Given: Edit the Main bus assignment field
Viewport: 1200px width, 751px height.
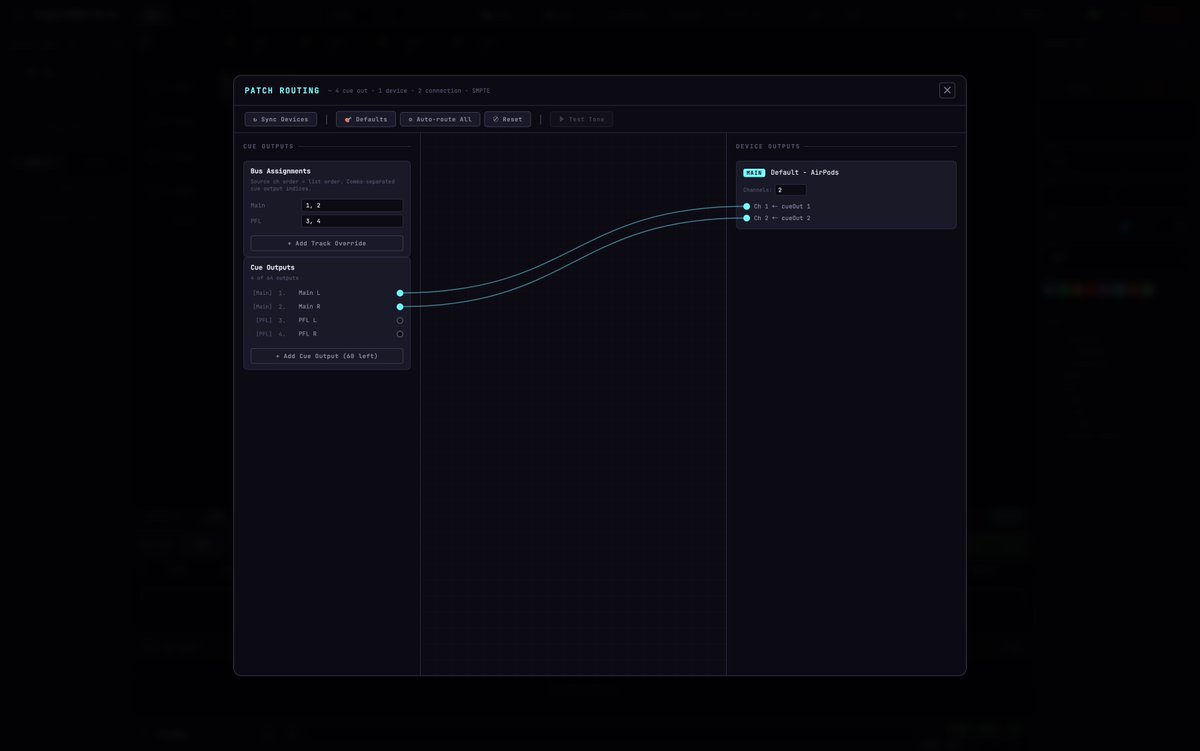Looking at the screenshot, I should point(352,205).
